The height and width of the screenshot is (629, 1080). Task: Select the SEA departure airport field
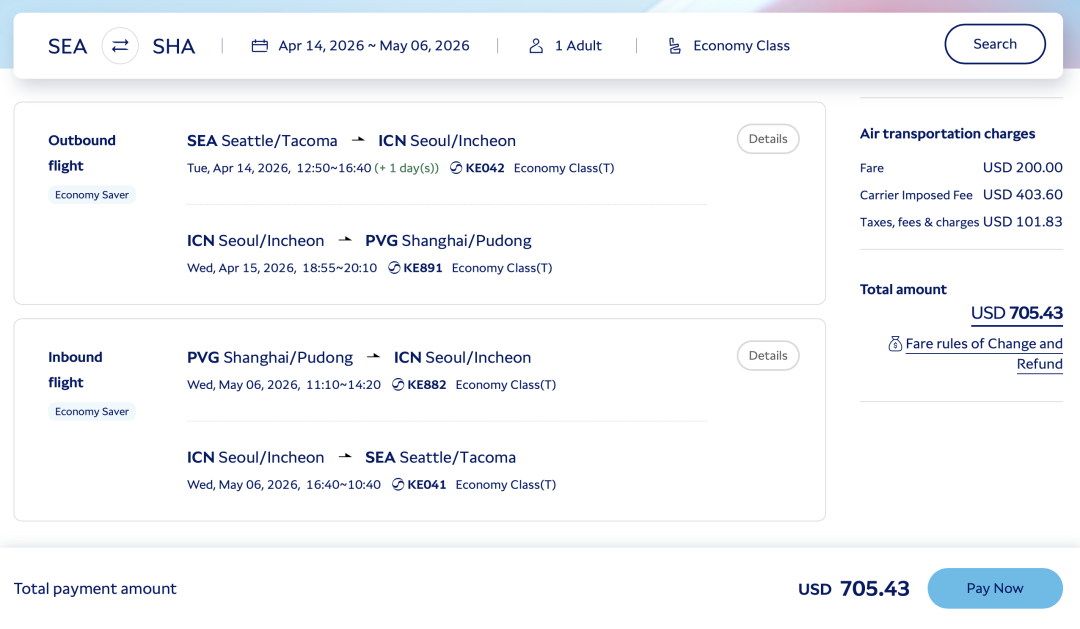pyautogui.click(x=68, y=46)
